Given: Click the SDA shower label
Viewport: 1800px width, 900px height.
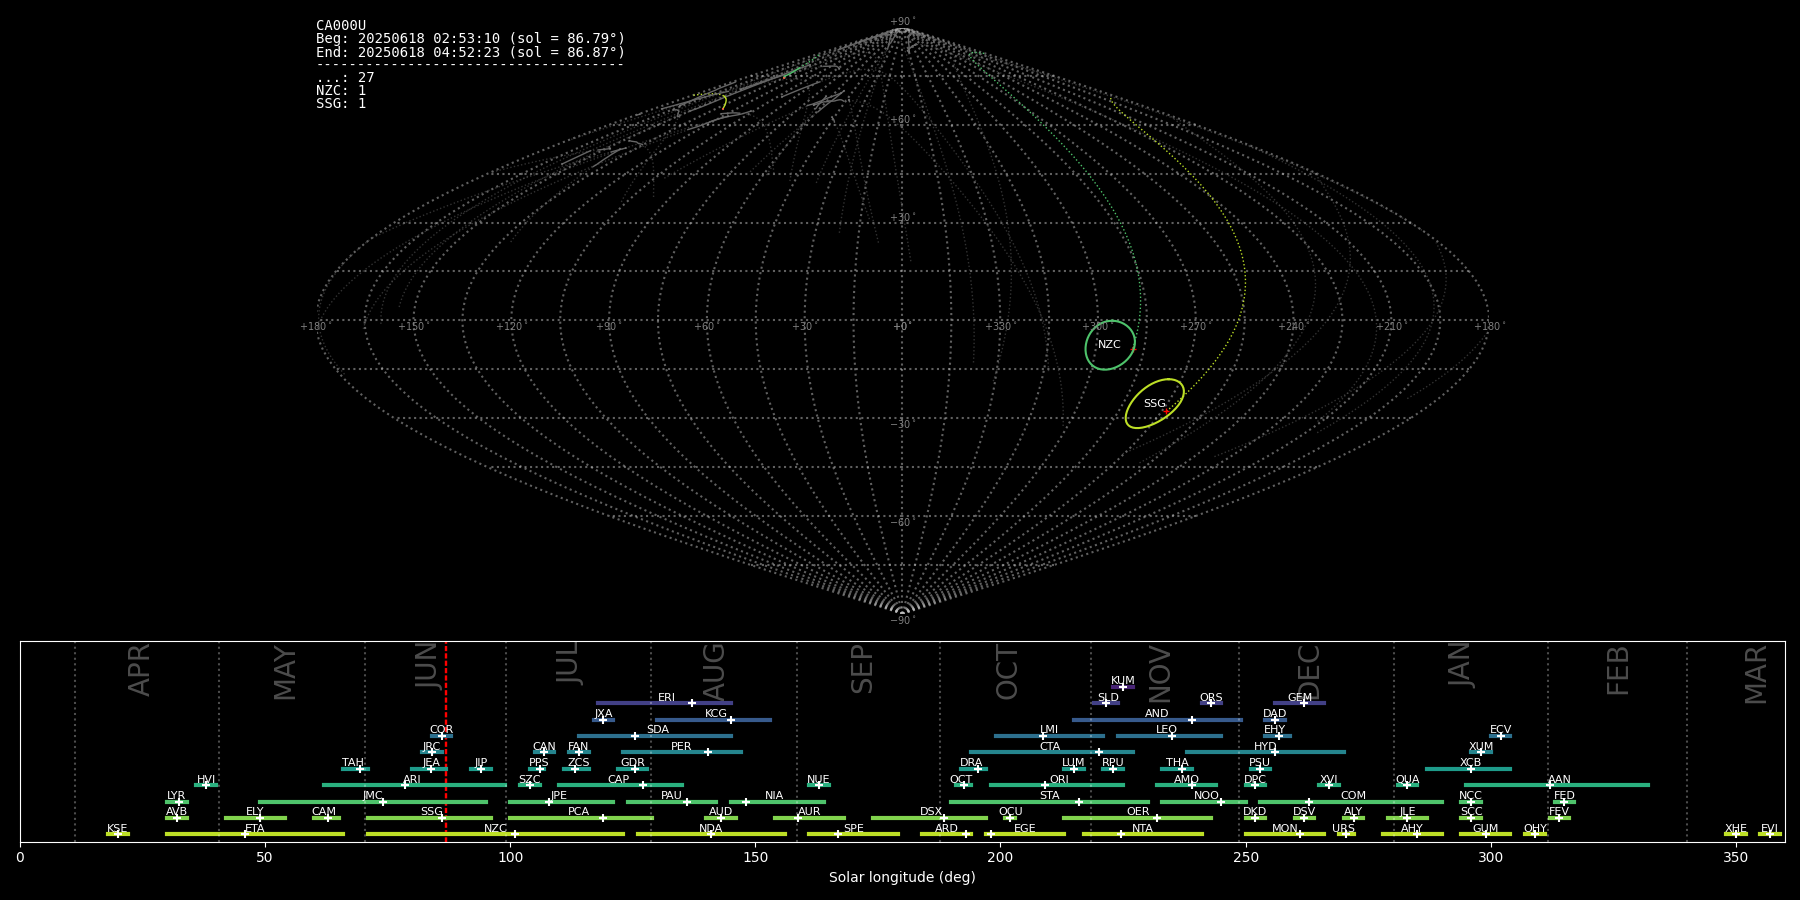Looking at the screenshot, I should pyautogui.click(x=658, y=730).
